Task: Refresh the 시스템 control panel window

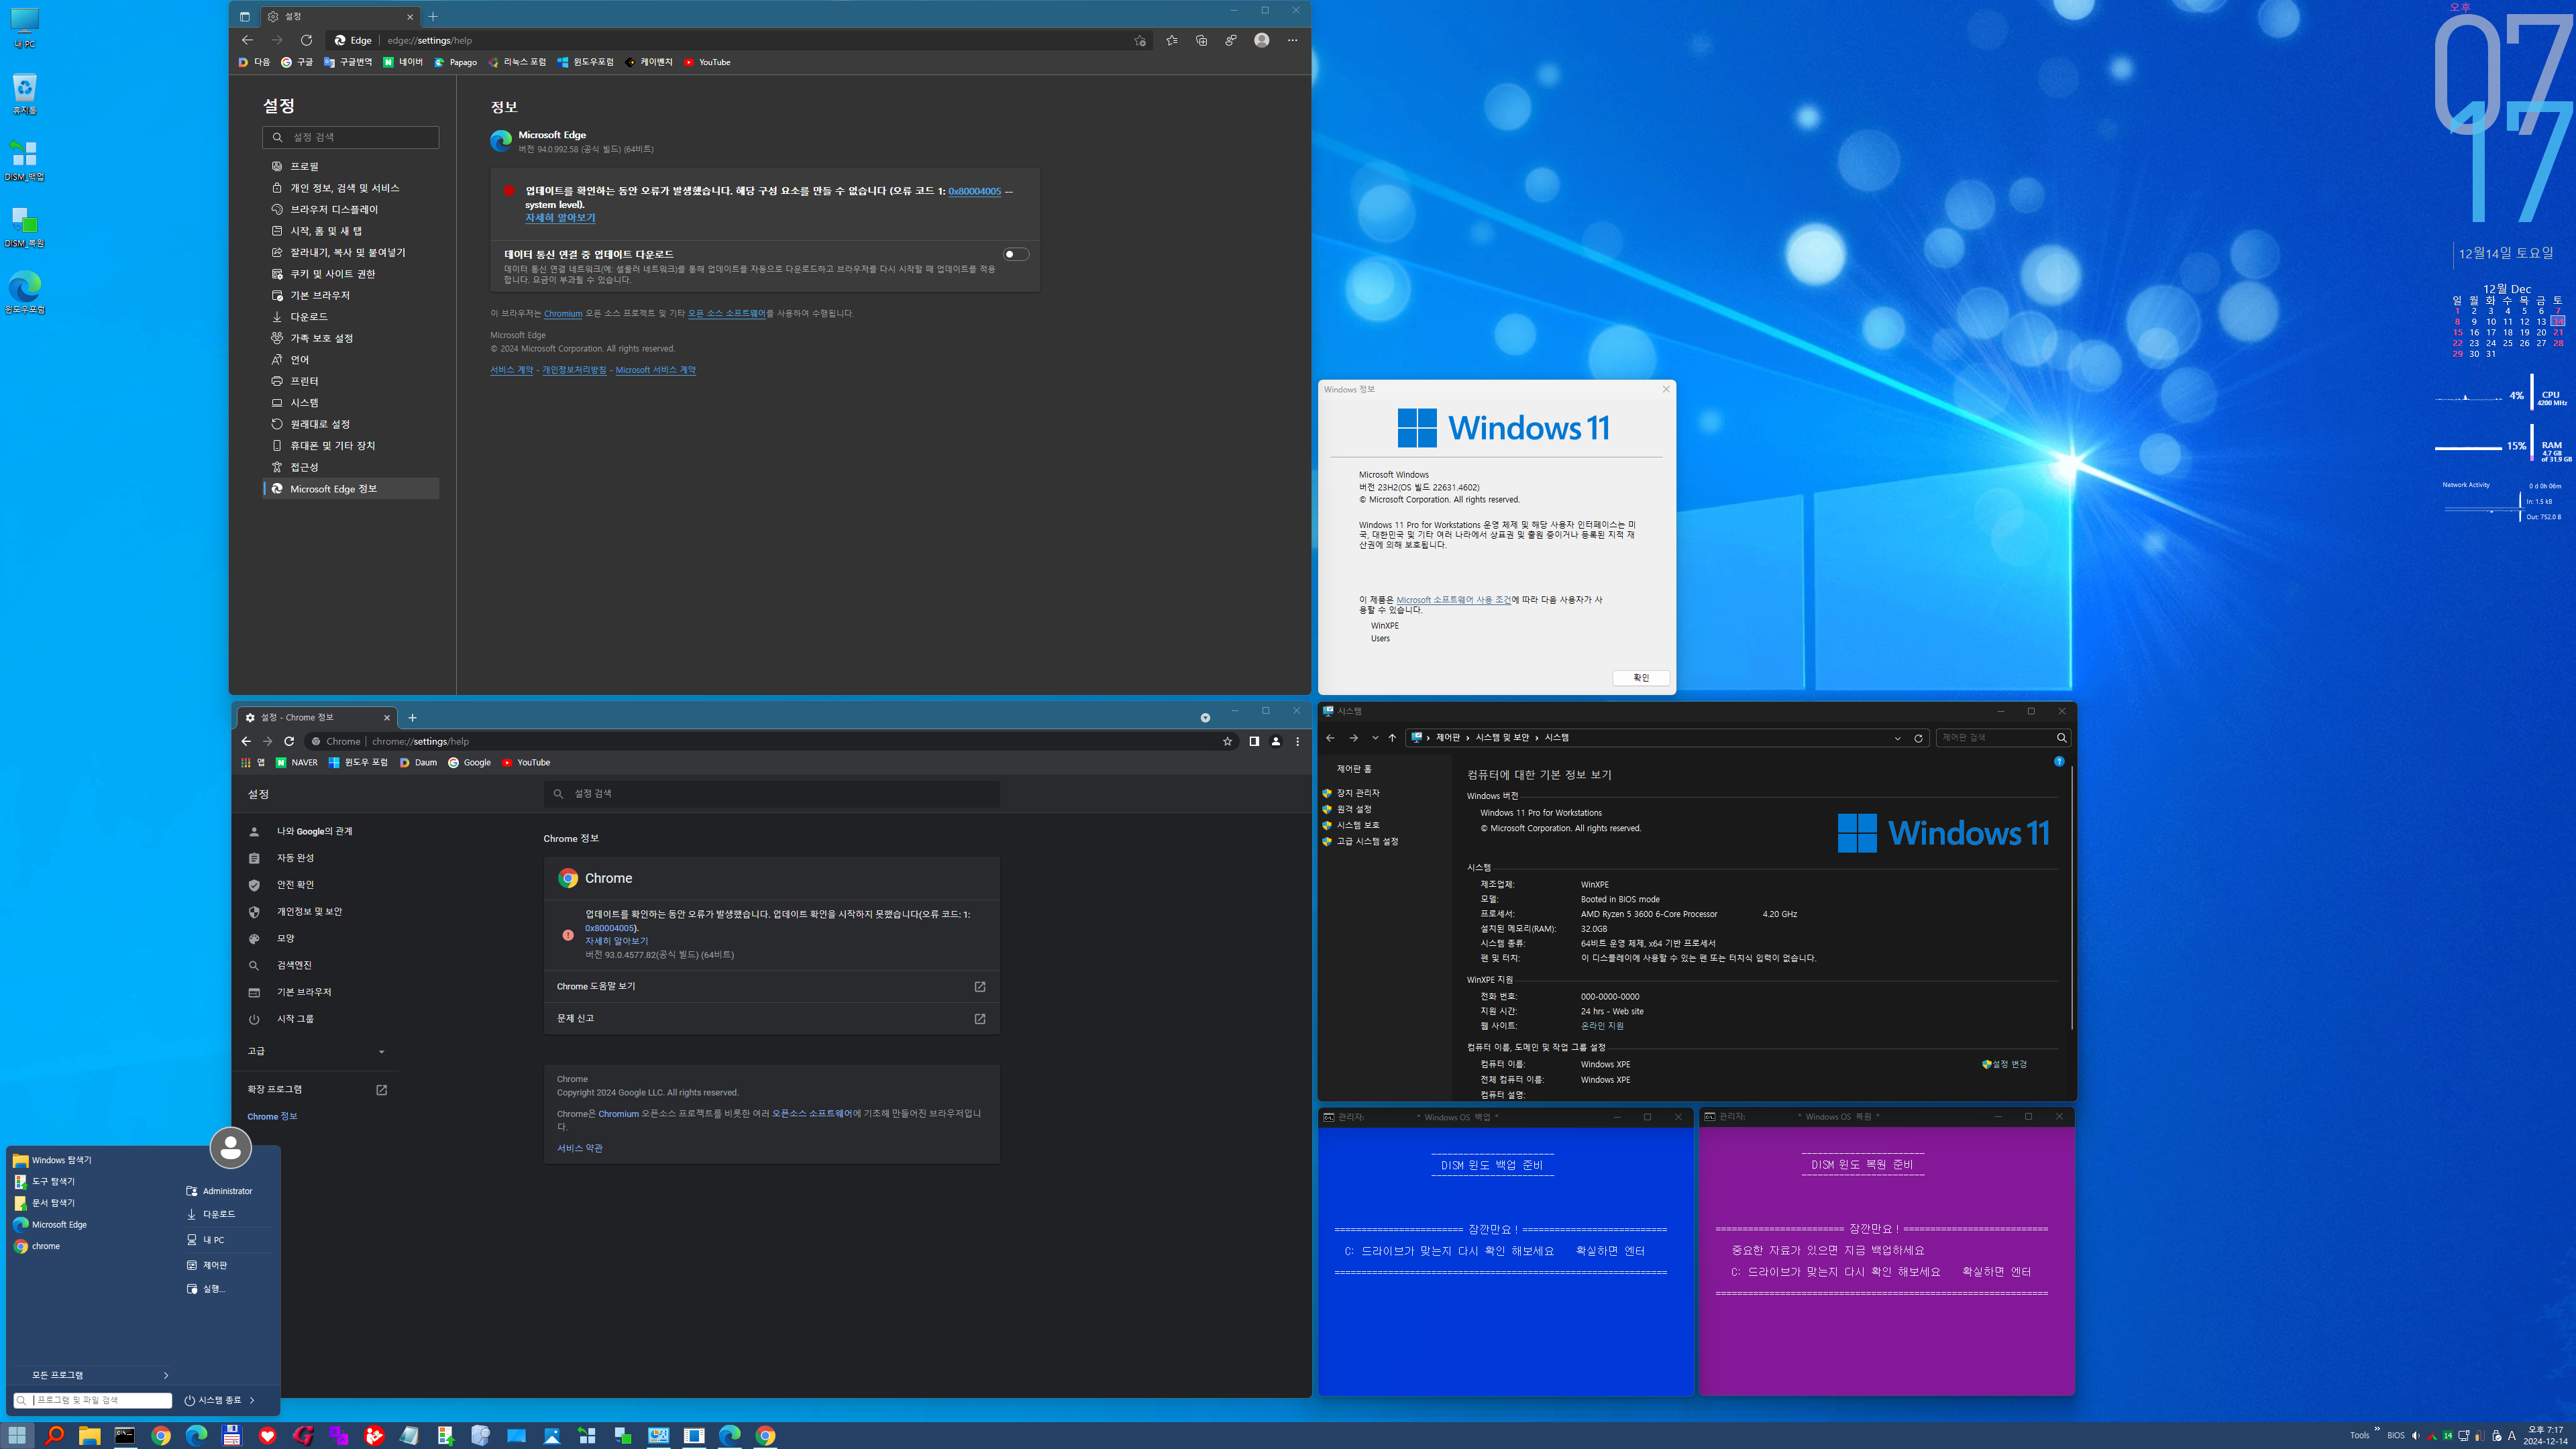Action: 1918,738
